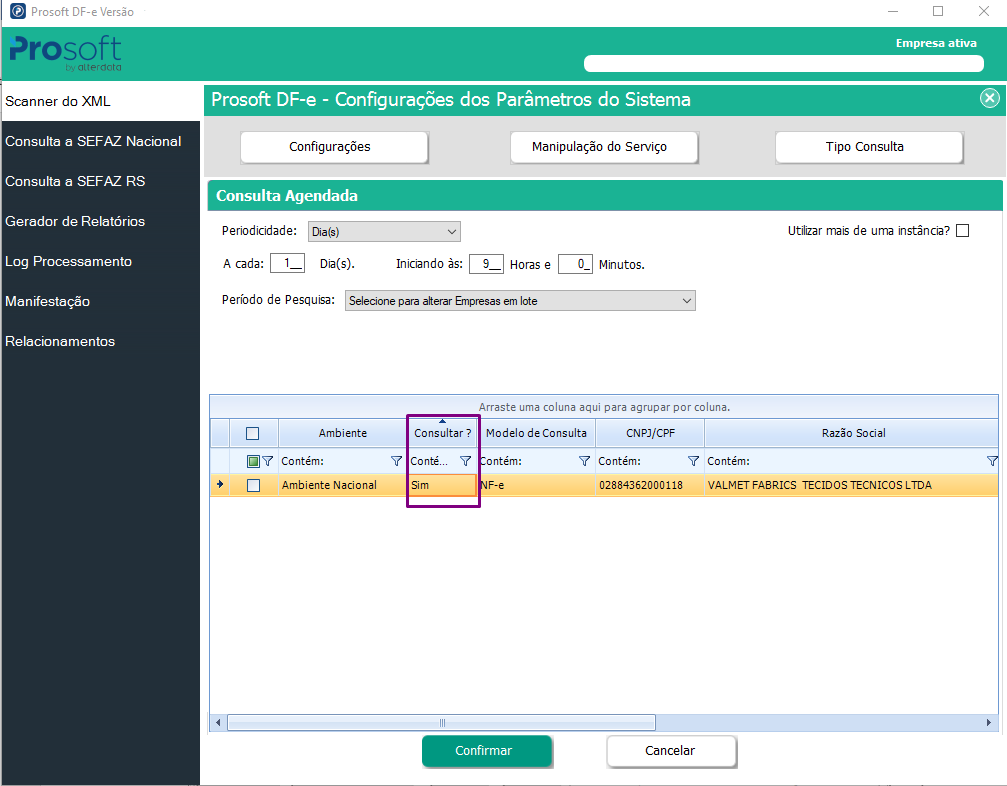Click the grid horizontal scrollbar thumb
Viewport: 1007px width, 786px height.
pos(442,723)
